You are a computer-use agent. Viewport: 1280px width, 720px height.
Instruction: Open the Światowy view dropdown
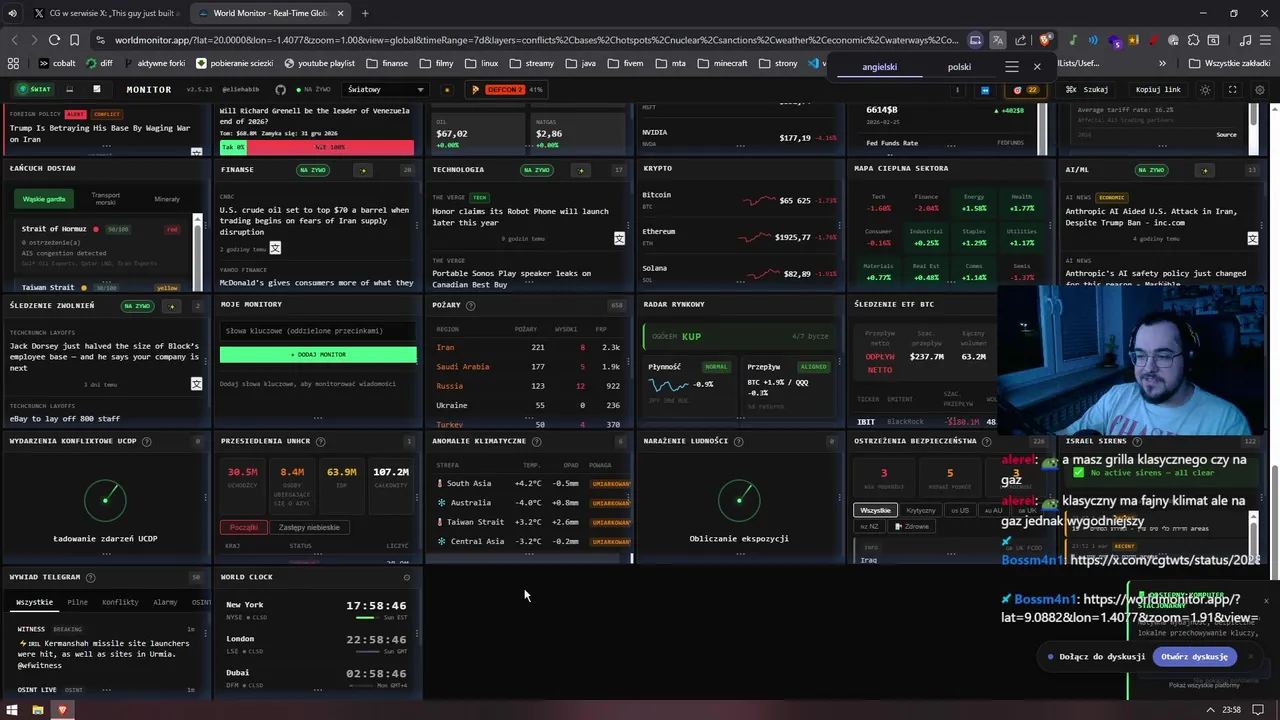pyautogui.click(x=386, y=89)
